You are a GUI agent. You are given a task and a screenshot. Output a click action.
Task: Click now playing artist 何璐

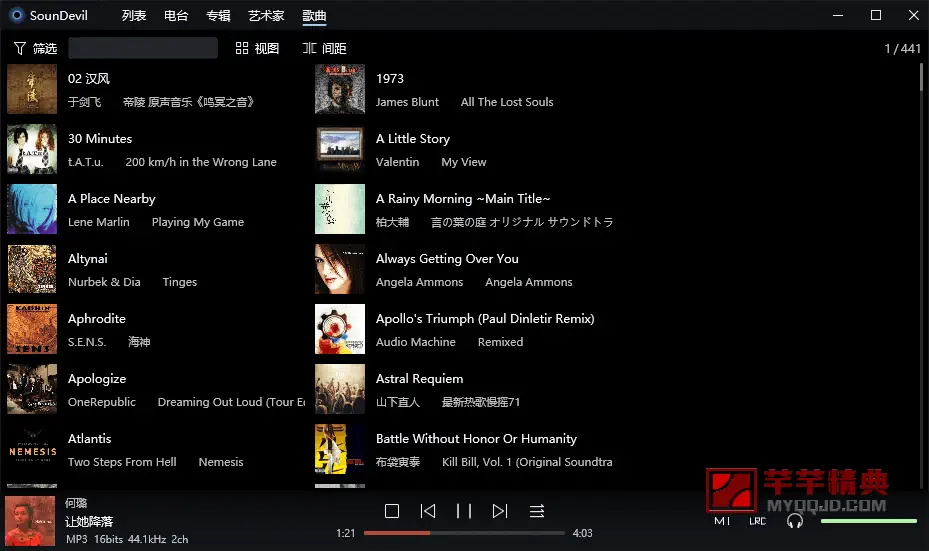tap(76, 503)
